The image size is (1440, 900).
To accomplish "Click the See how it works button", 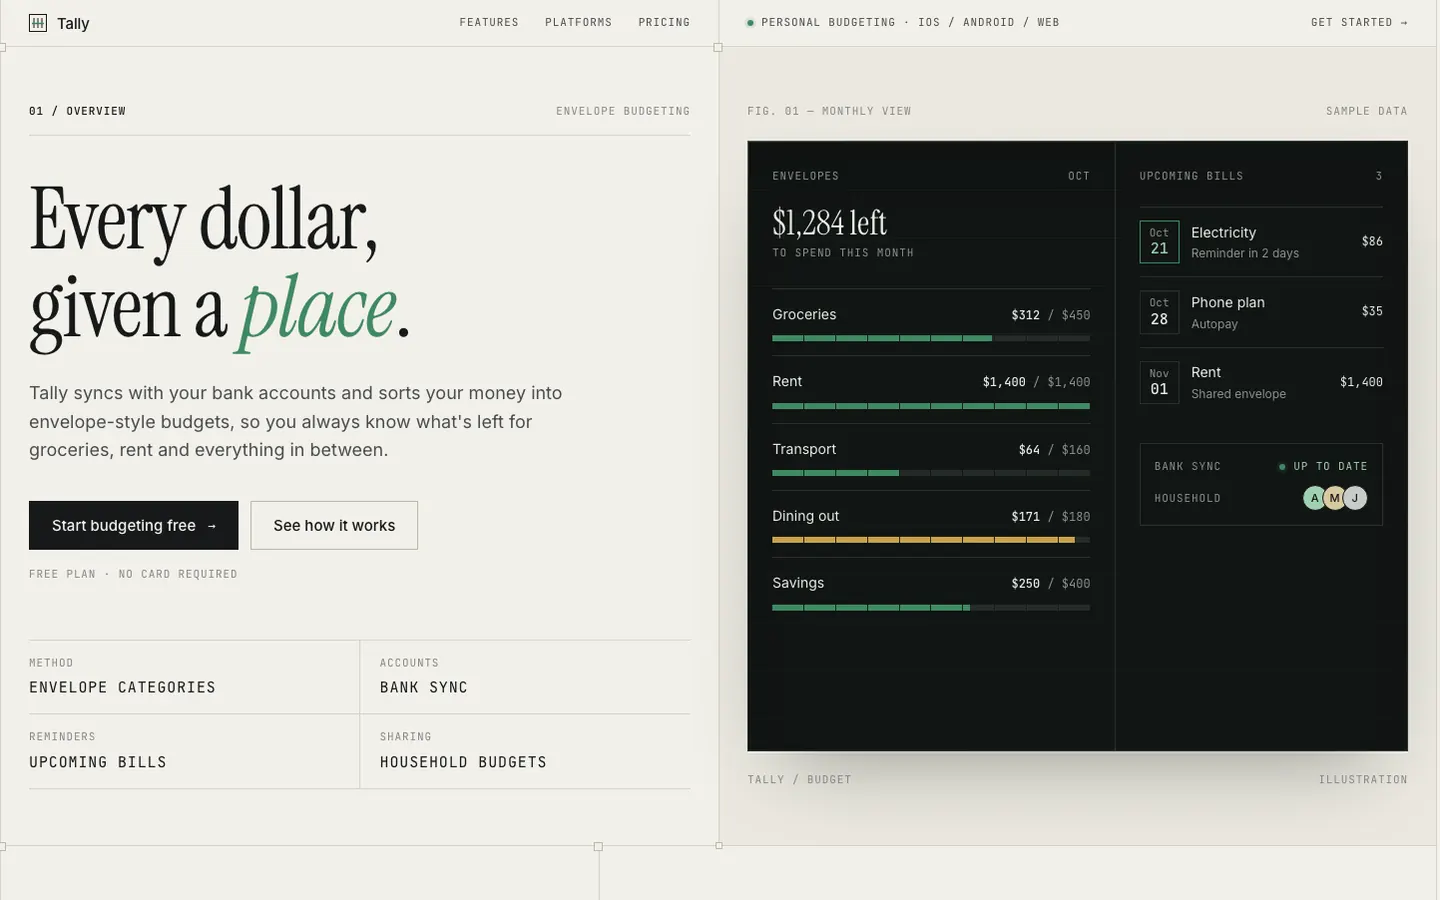I will [334, 525].
